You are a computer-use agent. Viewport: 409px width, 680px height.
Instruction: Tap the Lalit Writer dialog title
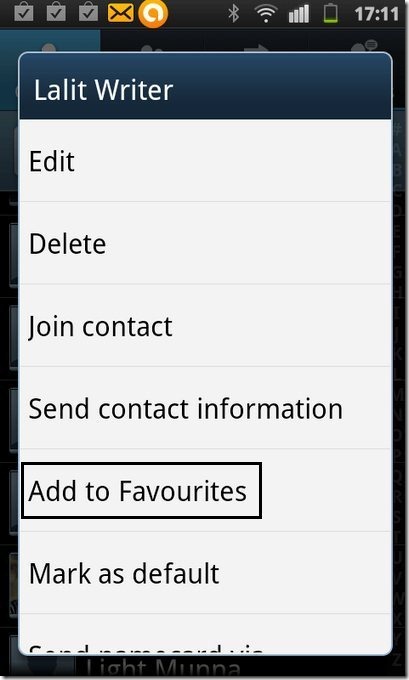coord(103,90)
